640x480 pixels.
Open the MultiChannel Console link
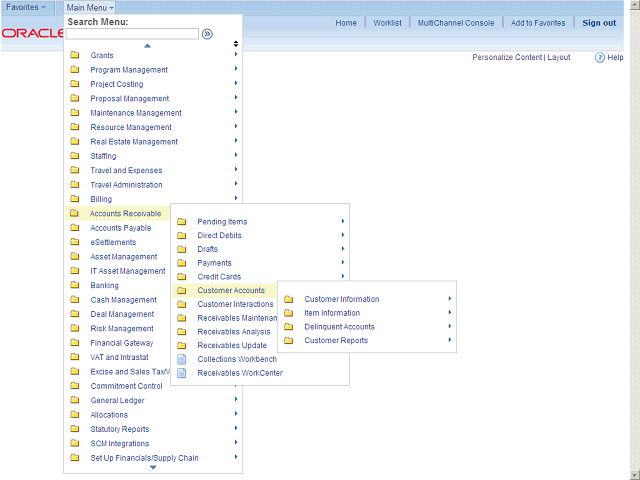click(x=456, y=23)
